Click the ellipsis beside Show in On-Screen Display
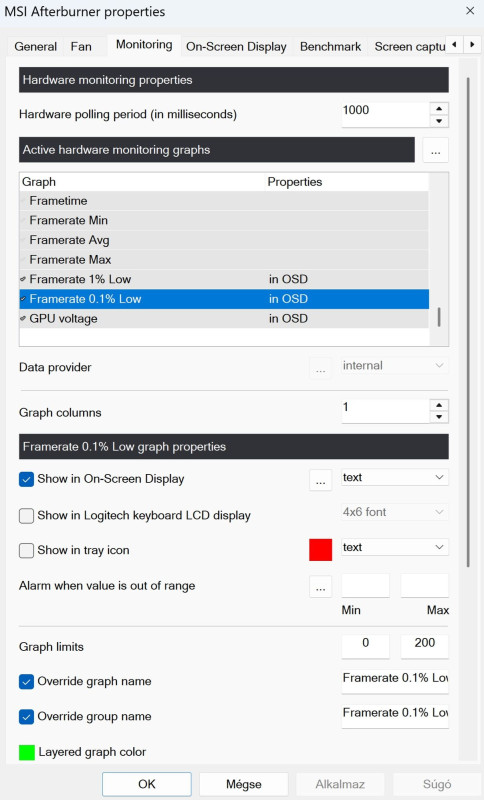Screen dimensions: 484x800 (320, 481)
